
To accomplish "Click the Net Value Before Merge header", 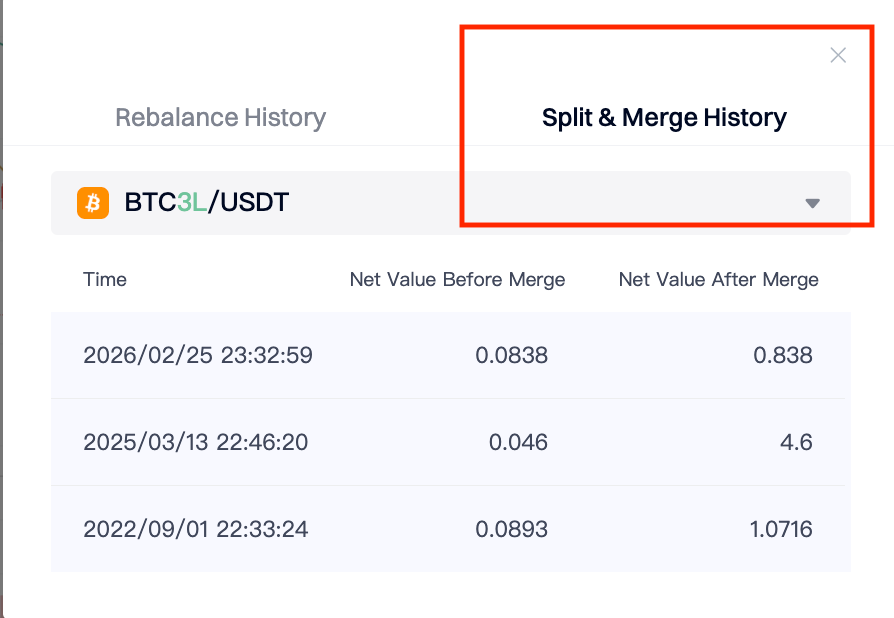I will [457, 280].
